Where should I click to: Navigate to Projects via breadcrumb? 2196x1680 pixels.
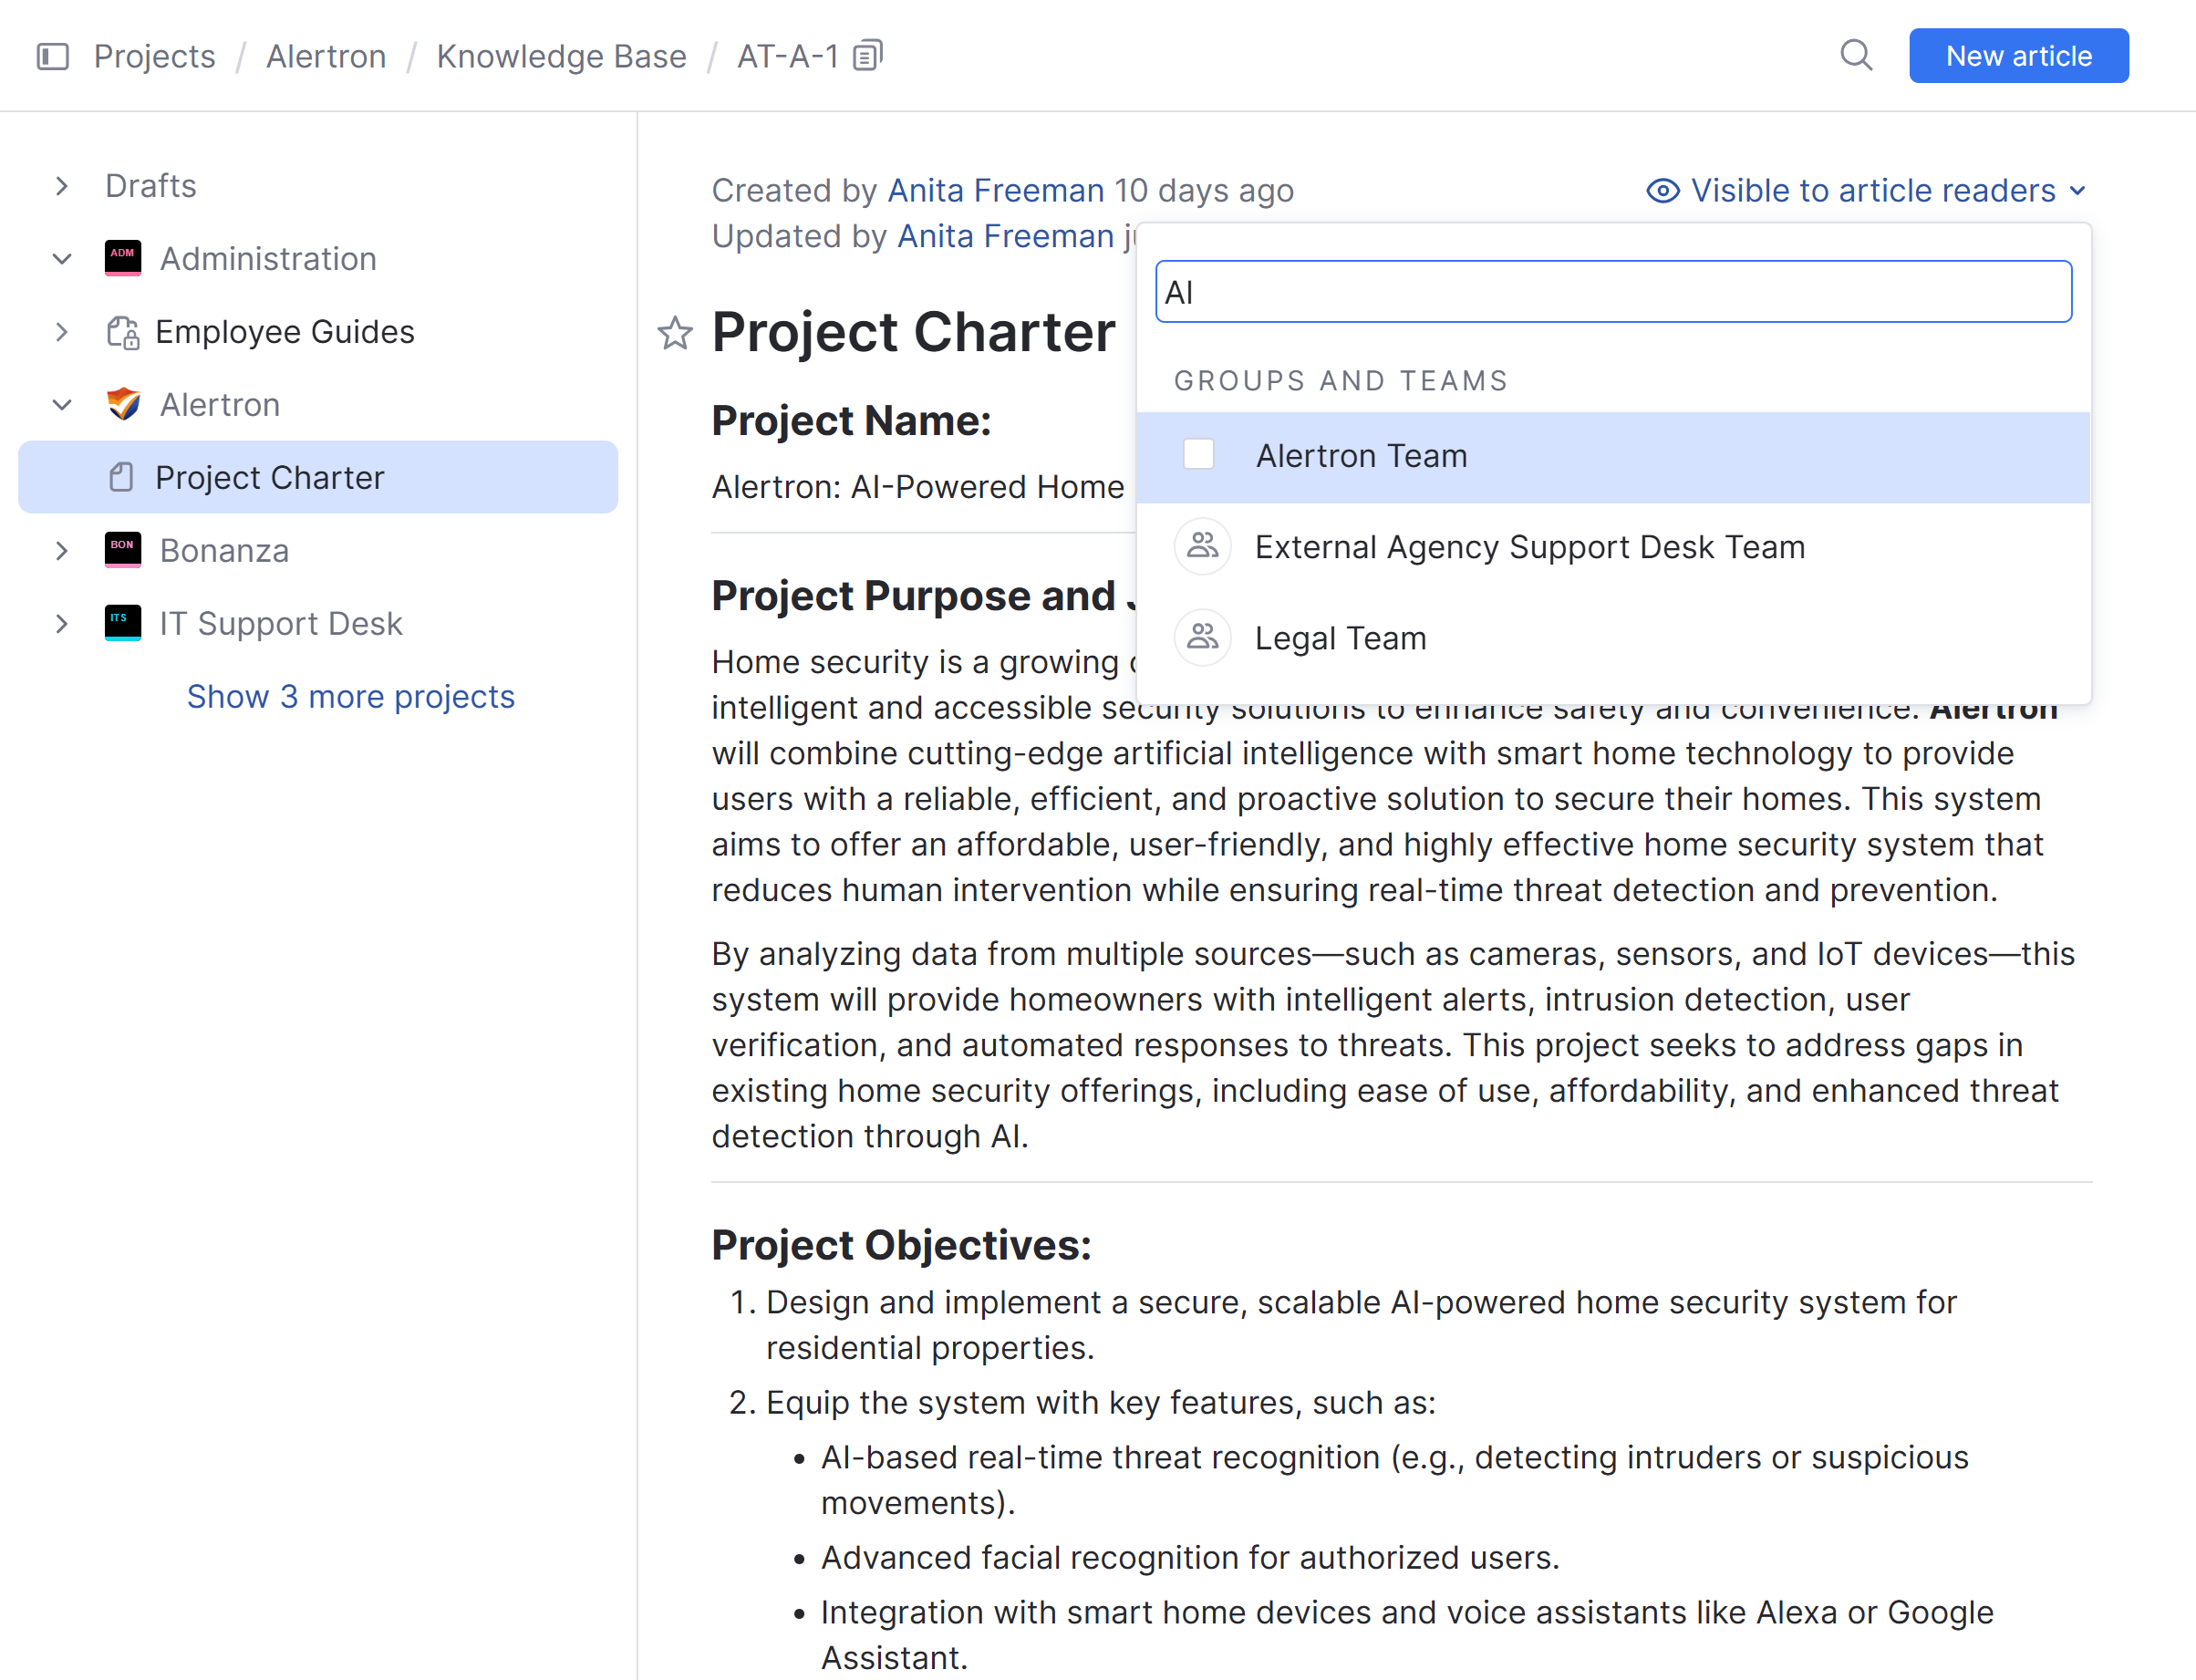coord(155,56)
